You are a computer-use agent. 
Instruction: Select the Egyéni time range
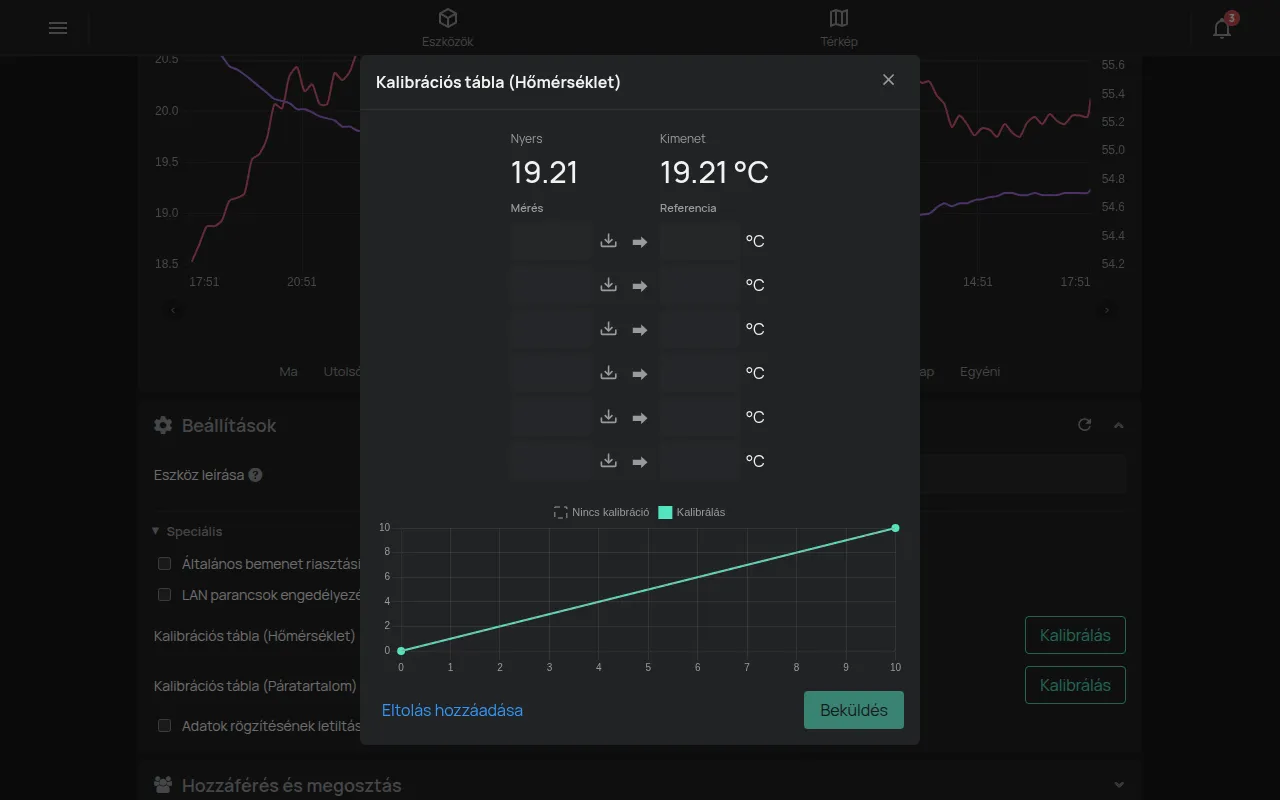[x=980, y=371]
